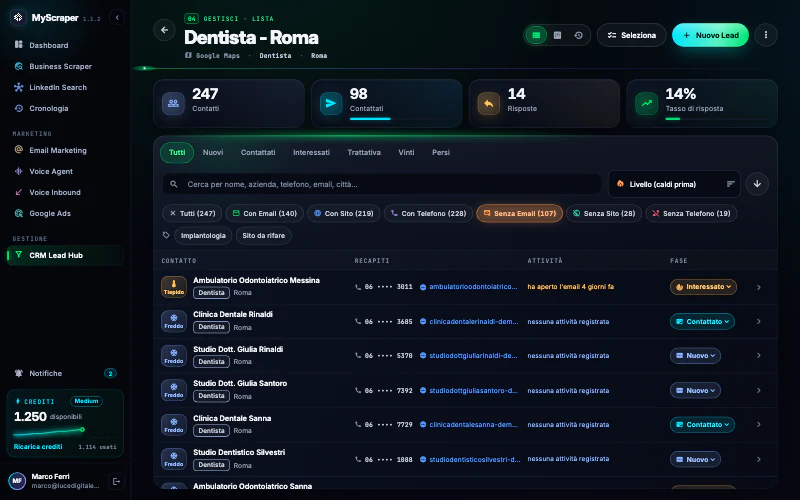Open Dashboard in the sidebar
800x500 pixels.
point(65,45)
